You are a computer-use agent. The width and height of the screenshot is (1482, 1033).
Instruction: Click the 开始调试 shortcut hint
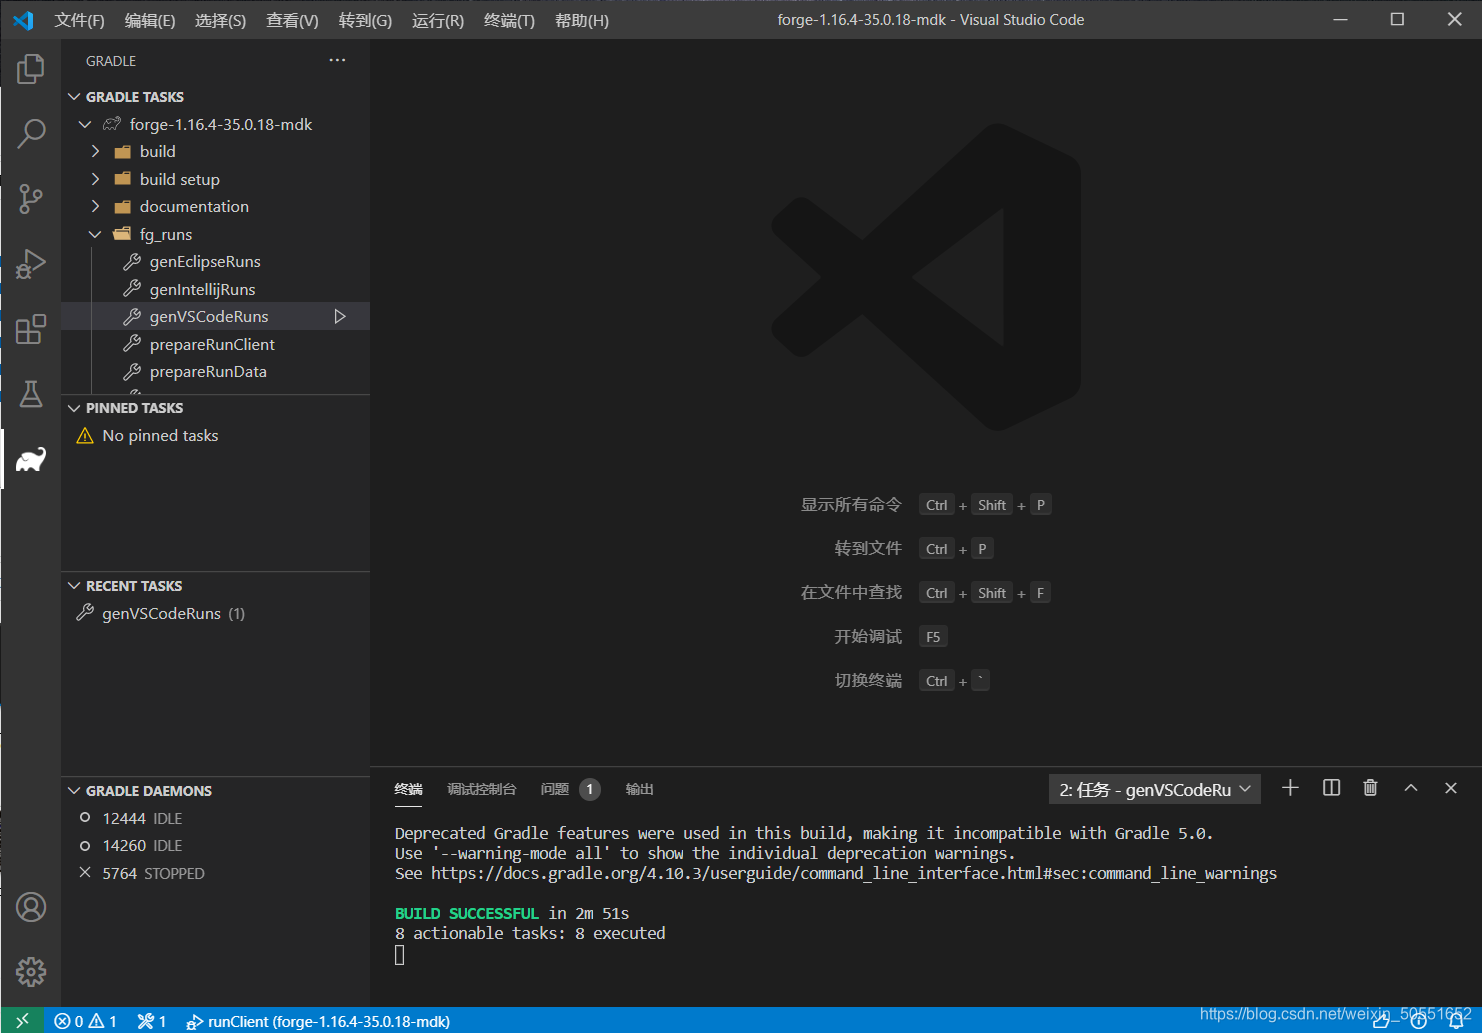click(x=868, y=637)
